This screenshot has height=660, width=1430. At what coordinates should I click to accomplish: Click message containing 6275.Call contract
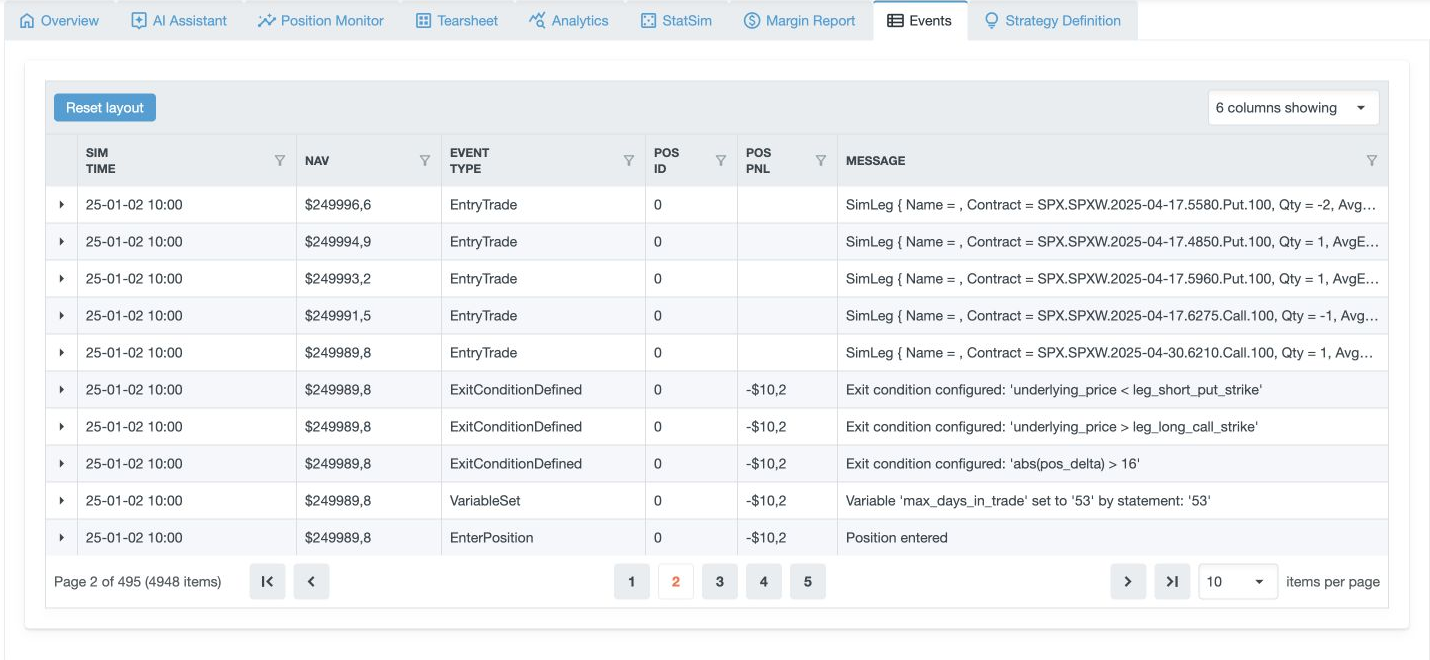point(1113,316)
